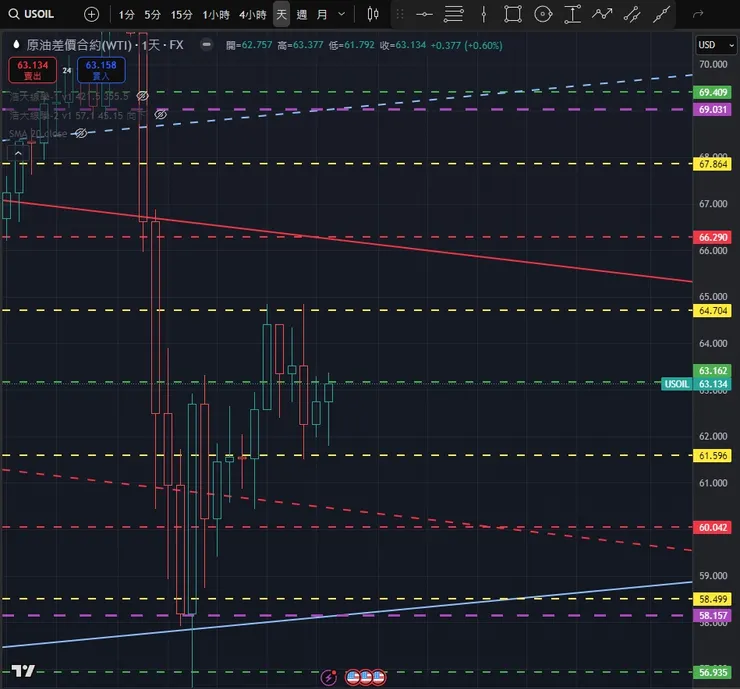
Task: Collapse the indicator legend with the up chevron
Action: pos(18,153)
